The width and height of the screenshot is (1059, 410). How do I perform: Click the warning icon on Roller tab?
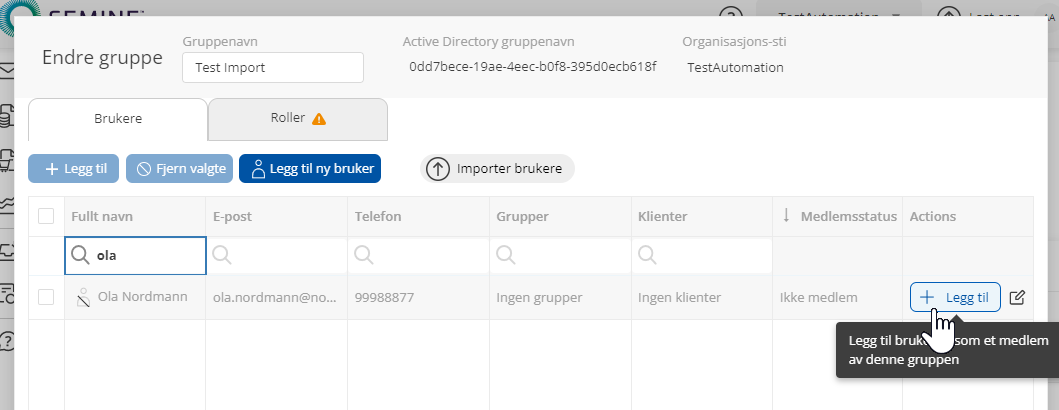pos(319,119)
